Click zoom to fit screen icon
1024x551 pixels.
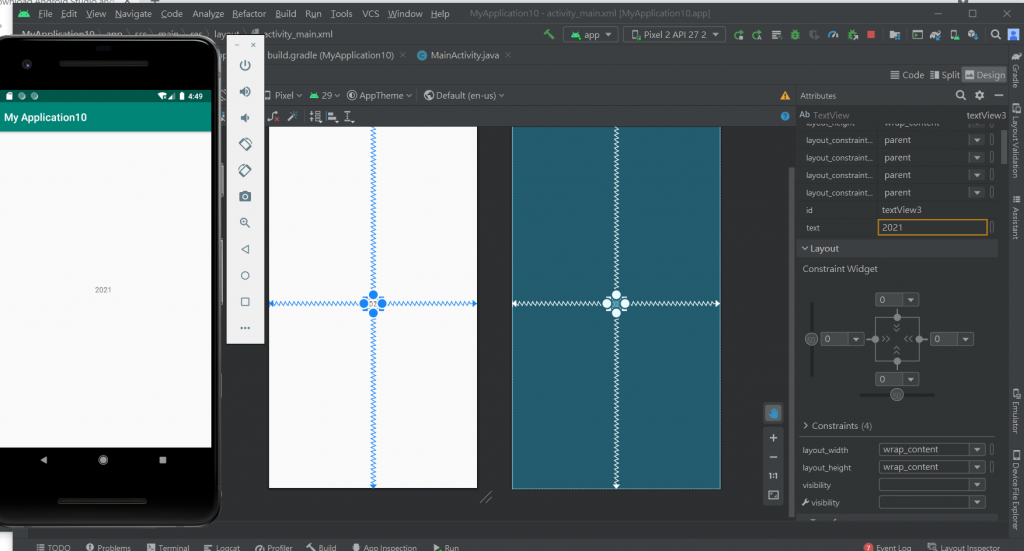773,496
